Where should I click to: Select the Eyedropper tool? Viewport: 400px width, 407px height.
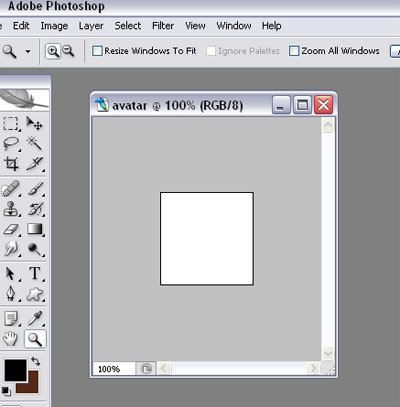click(x=34, y=319)
